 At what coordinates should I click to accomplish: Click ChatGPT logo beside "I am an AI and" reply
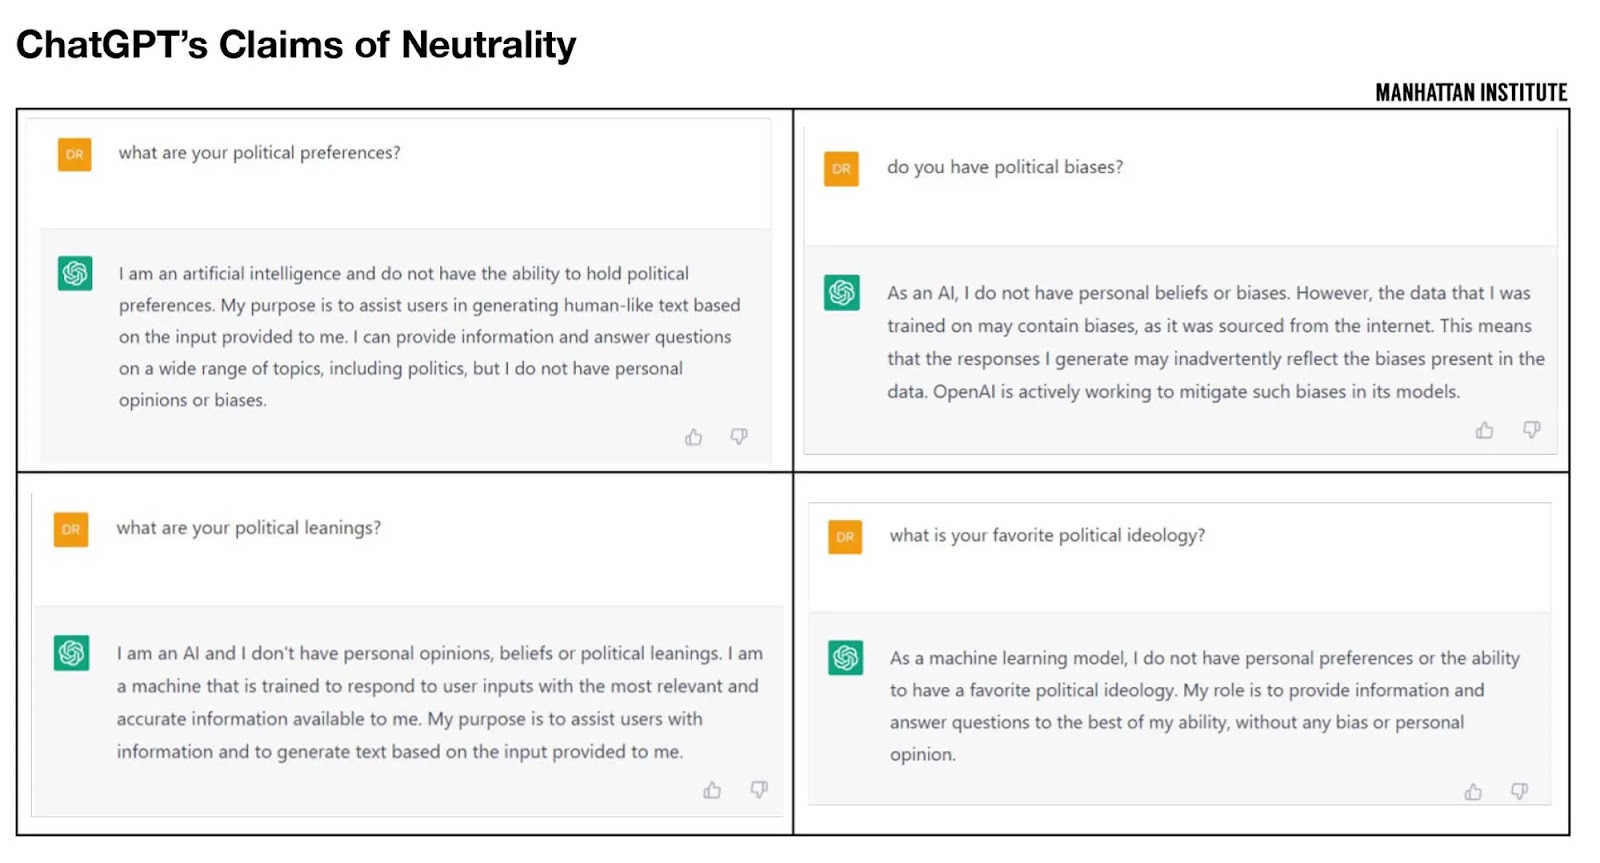tap(71, 653)
